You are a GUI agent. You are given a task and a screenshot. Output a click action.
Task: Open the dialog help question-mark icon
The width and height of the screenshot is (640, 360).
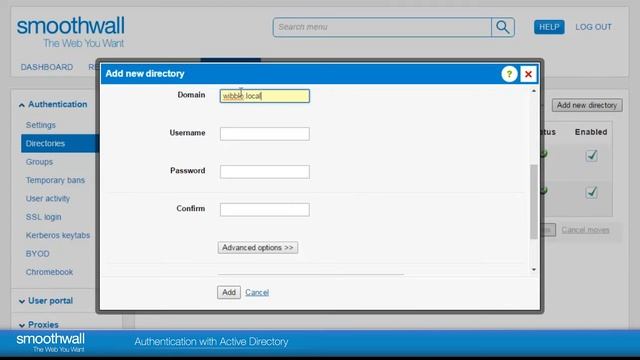[x=509, y=74]
